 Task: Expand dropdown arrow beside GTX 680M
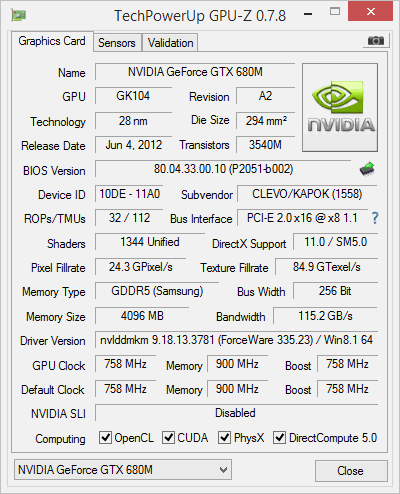pos(224,470)
